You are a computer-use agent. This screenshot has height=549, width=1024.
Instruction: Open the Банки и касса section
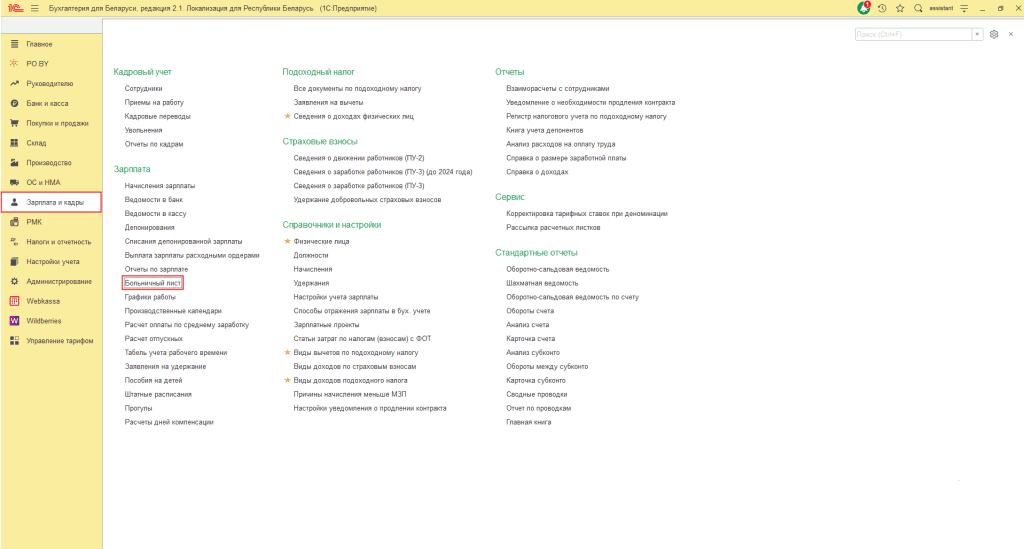[46, 103]
